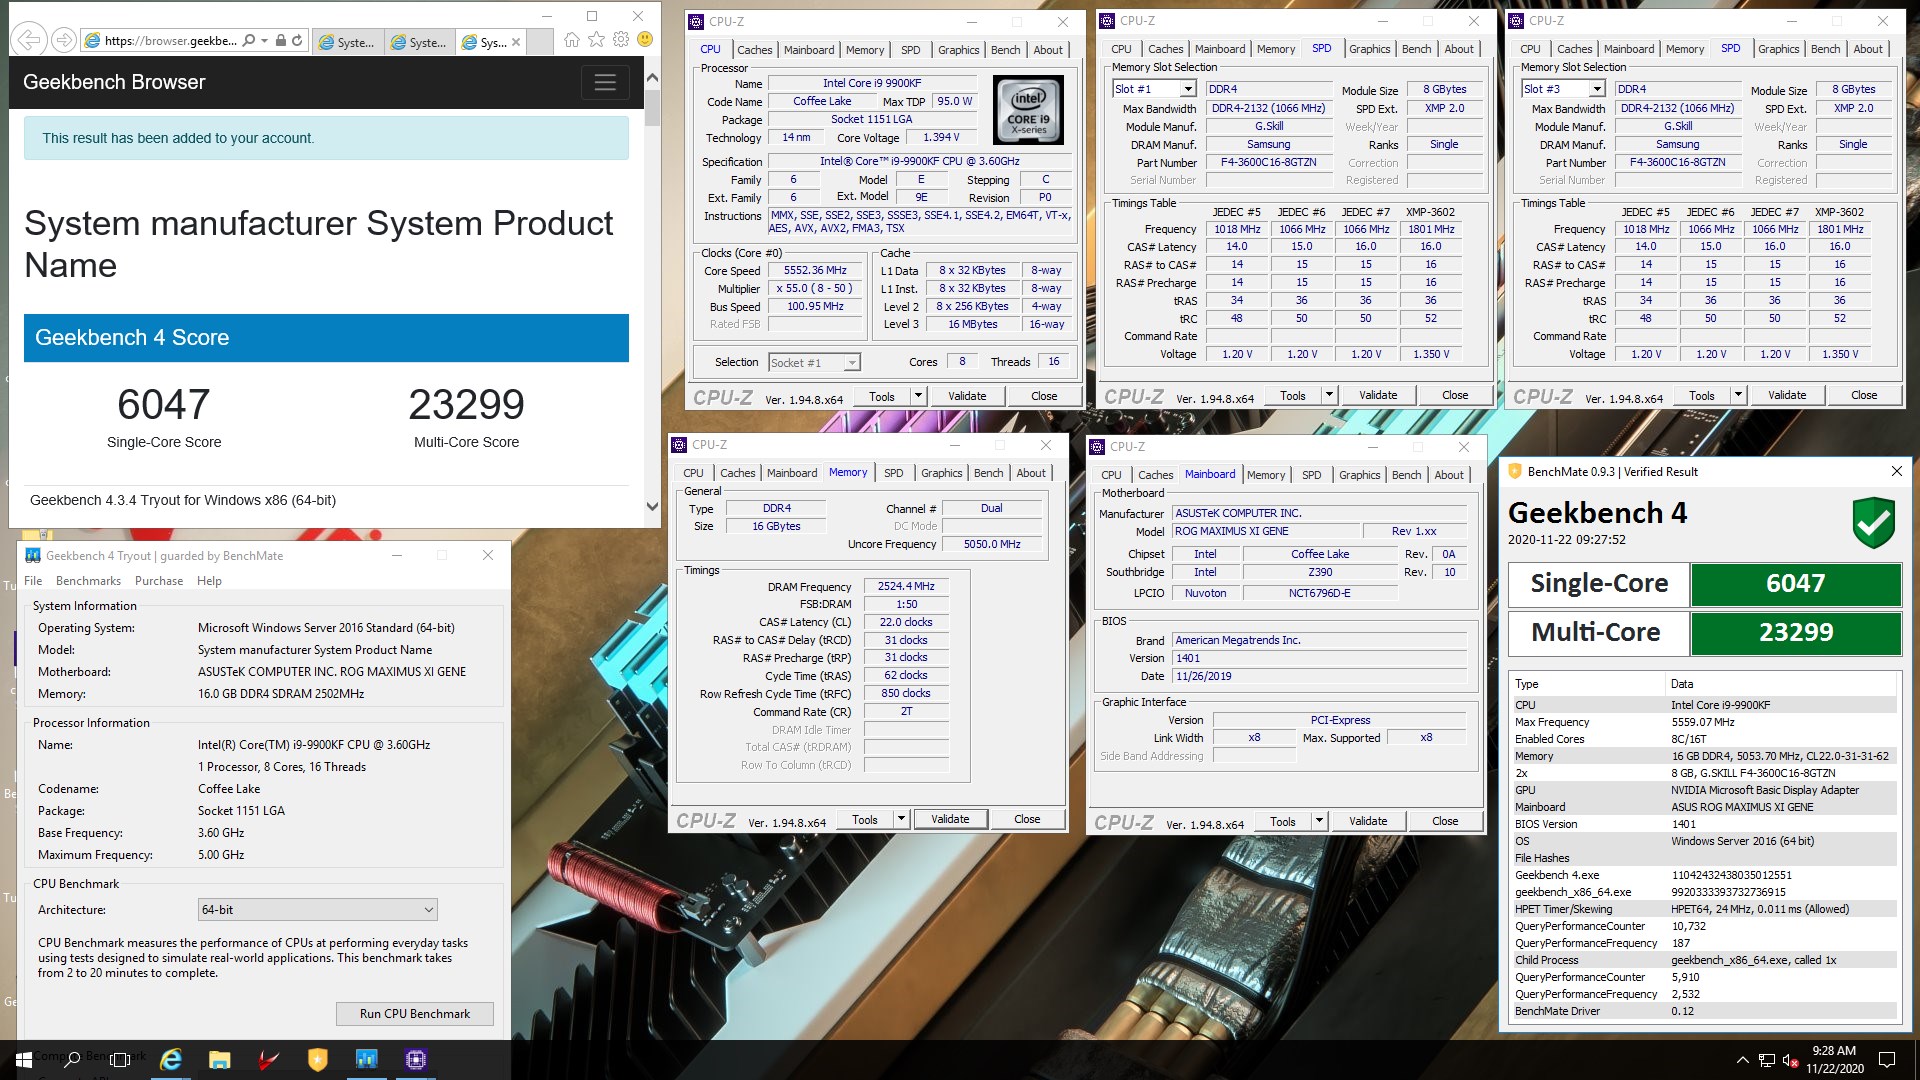Open the network icon in system tray
This screenshot has width=1920, height=1080.
[1767, 1060]
